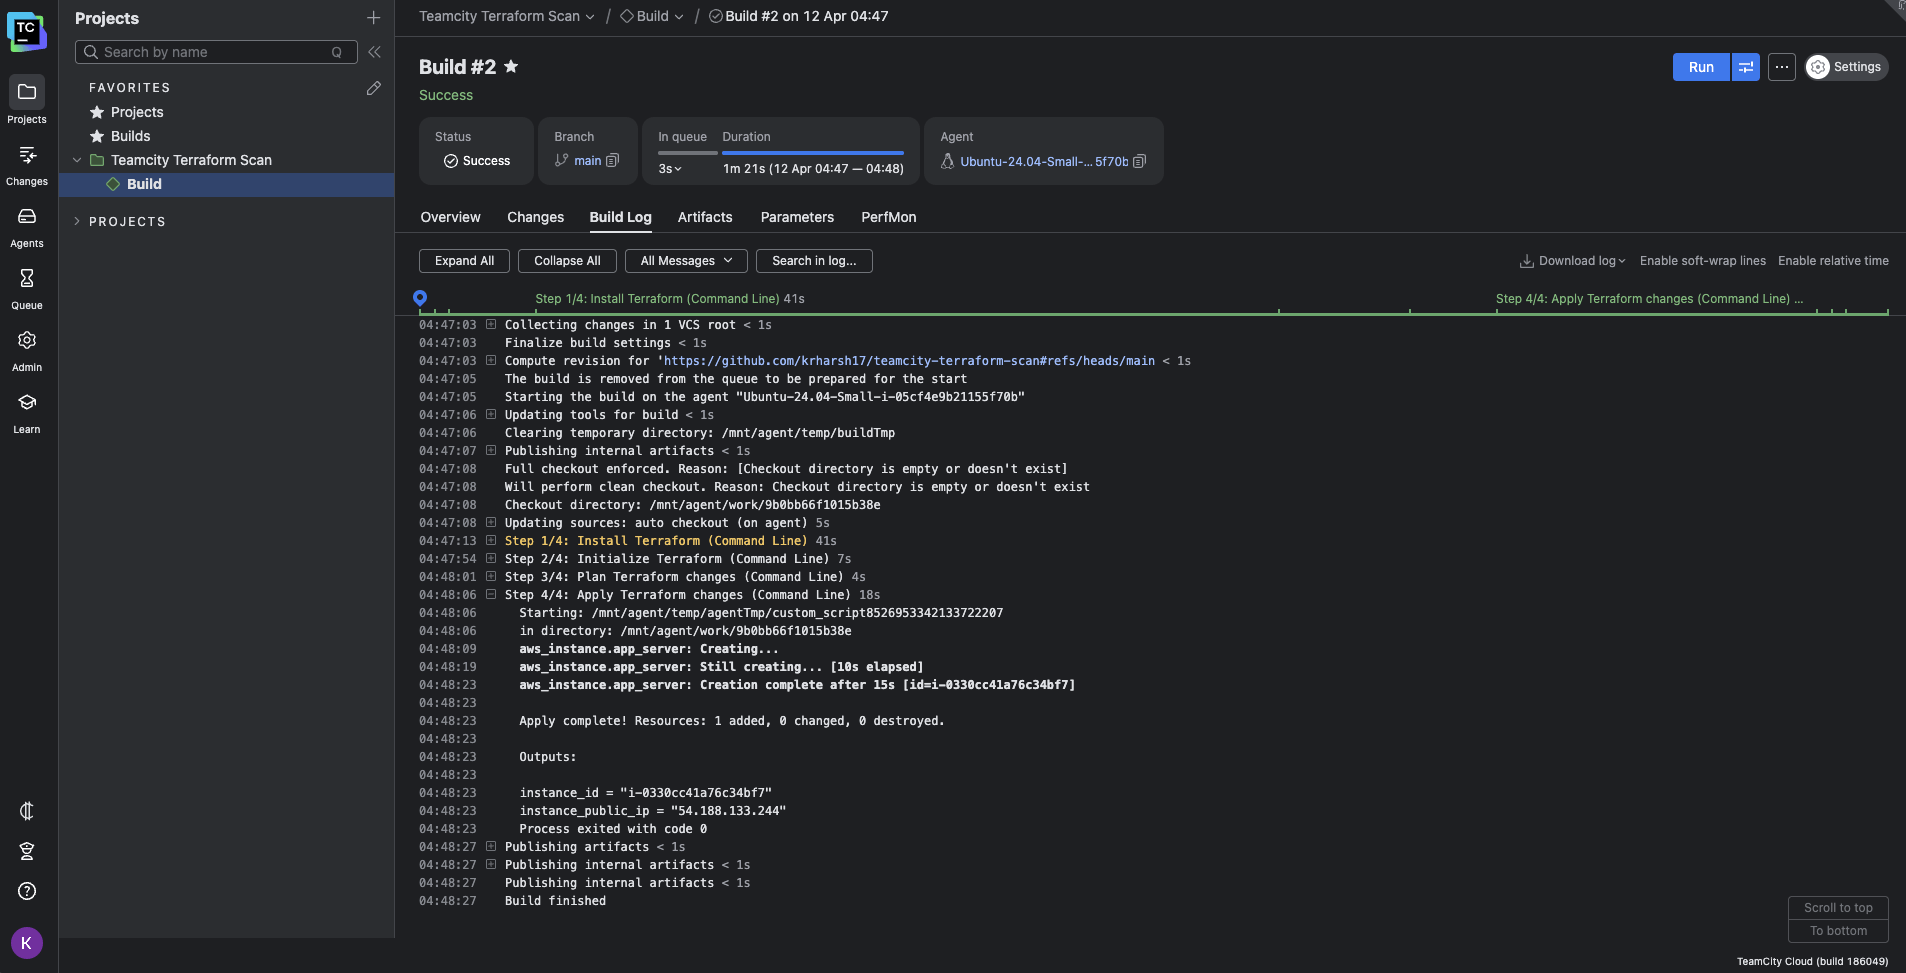The width and height of the screenshot is (1906, 973).
Task: Click Search in log button
Action: tap(814, 261)
